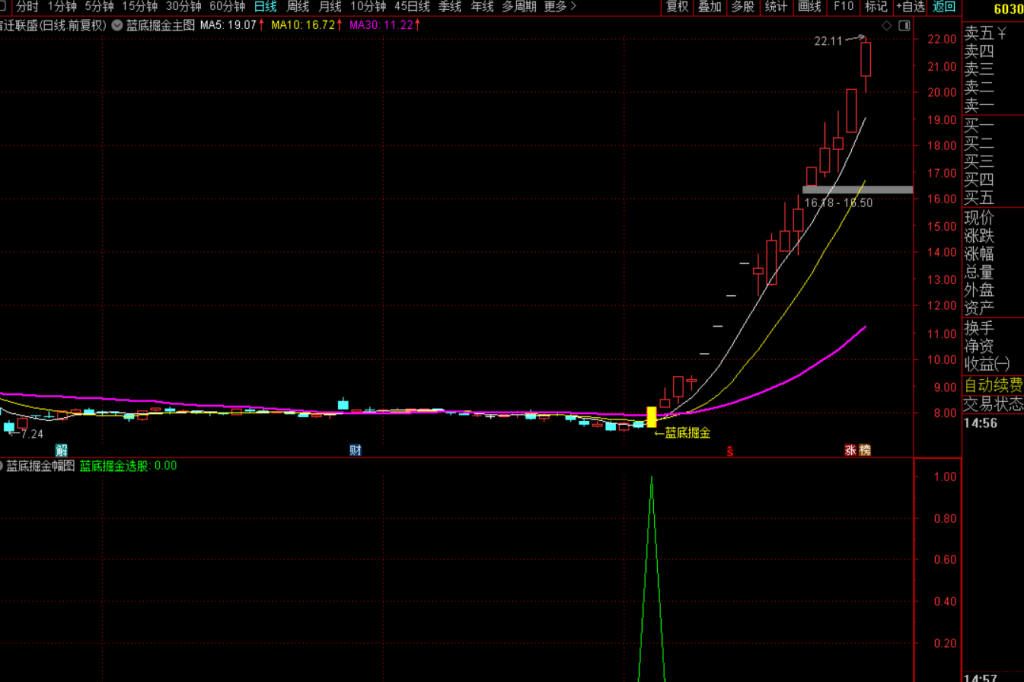Click the diamond icon above the chart

tap(886, 25)
